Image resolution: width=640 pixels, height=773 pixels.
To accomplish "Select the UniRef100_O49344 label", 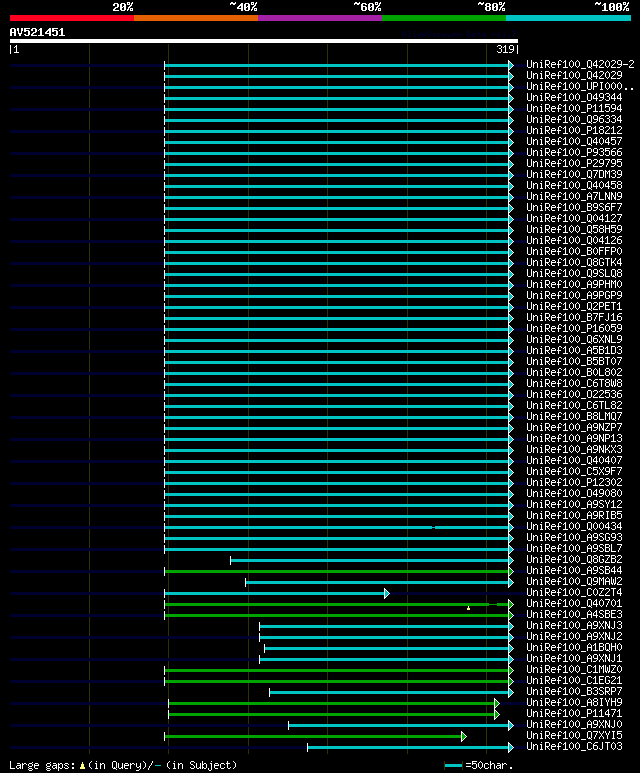I will 574,98.
